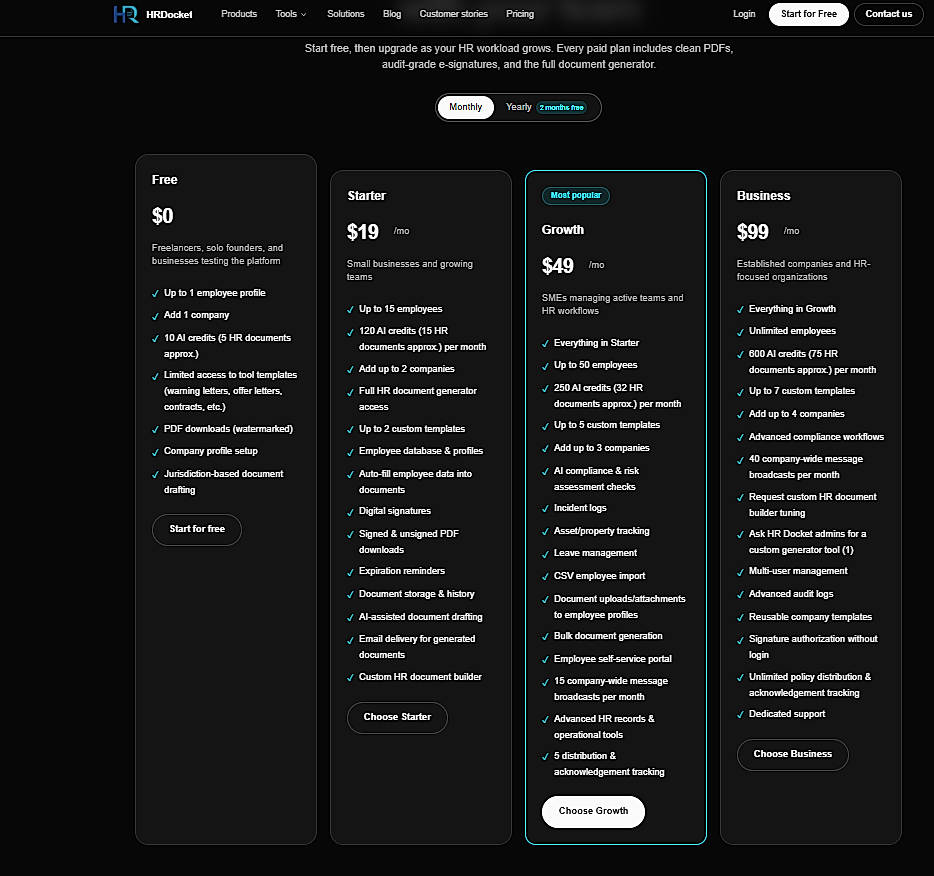Image resolution: width=934 pixels, height=876 pixels.
Task: Open the Products menu
Action: pyautogui.click(x=239, y=14)
